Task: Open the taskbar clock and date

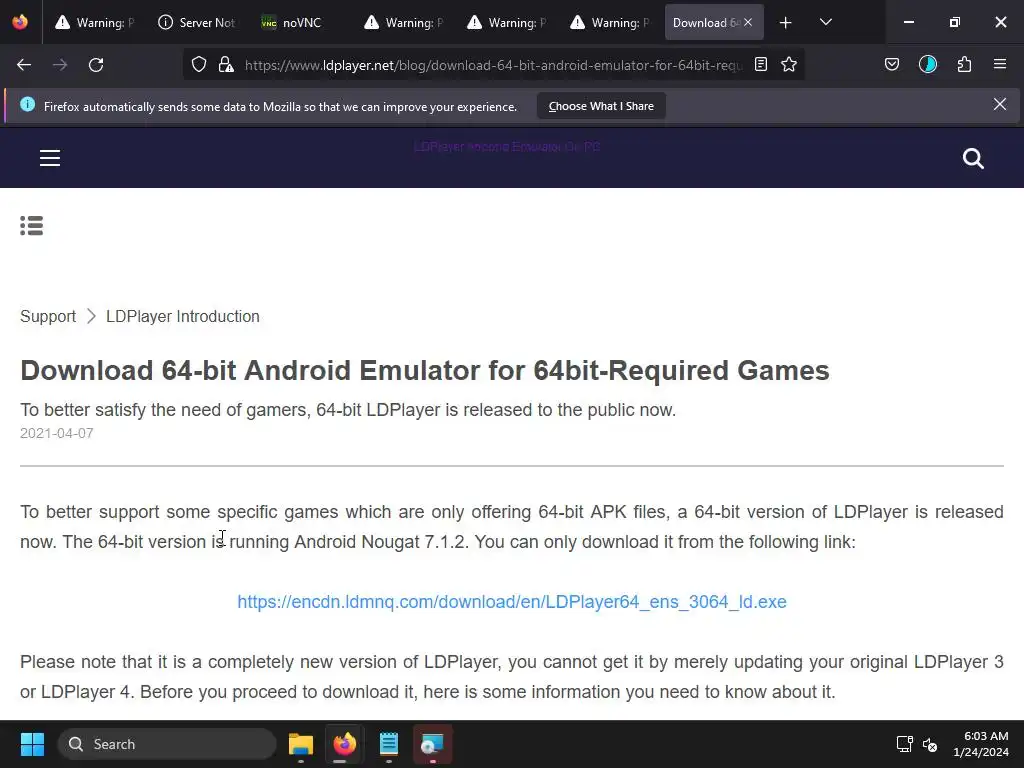Action: click(x=981, y=744)
